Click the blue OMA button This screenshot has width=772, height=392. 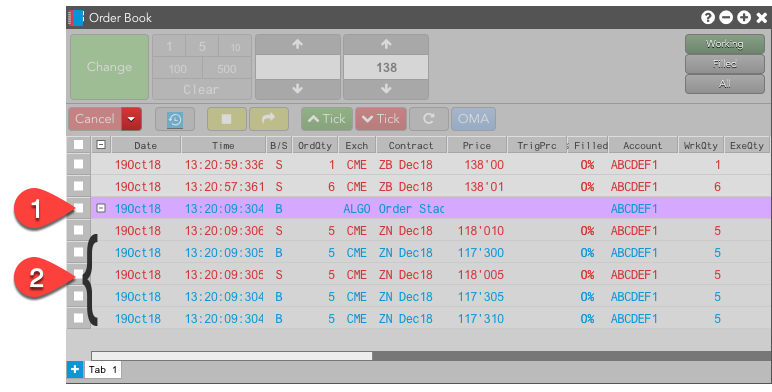[x=473, y=119]
